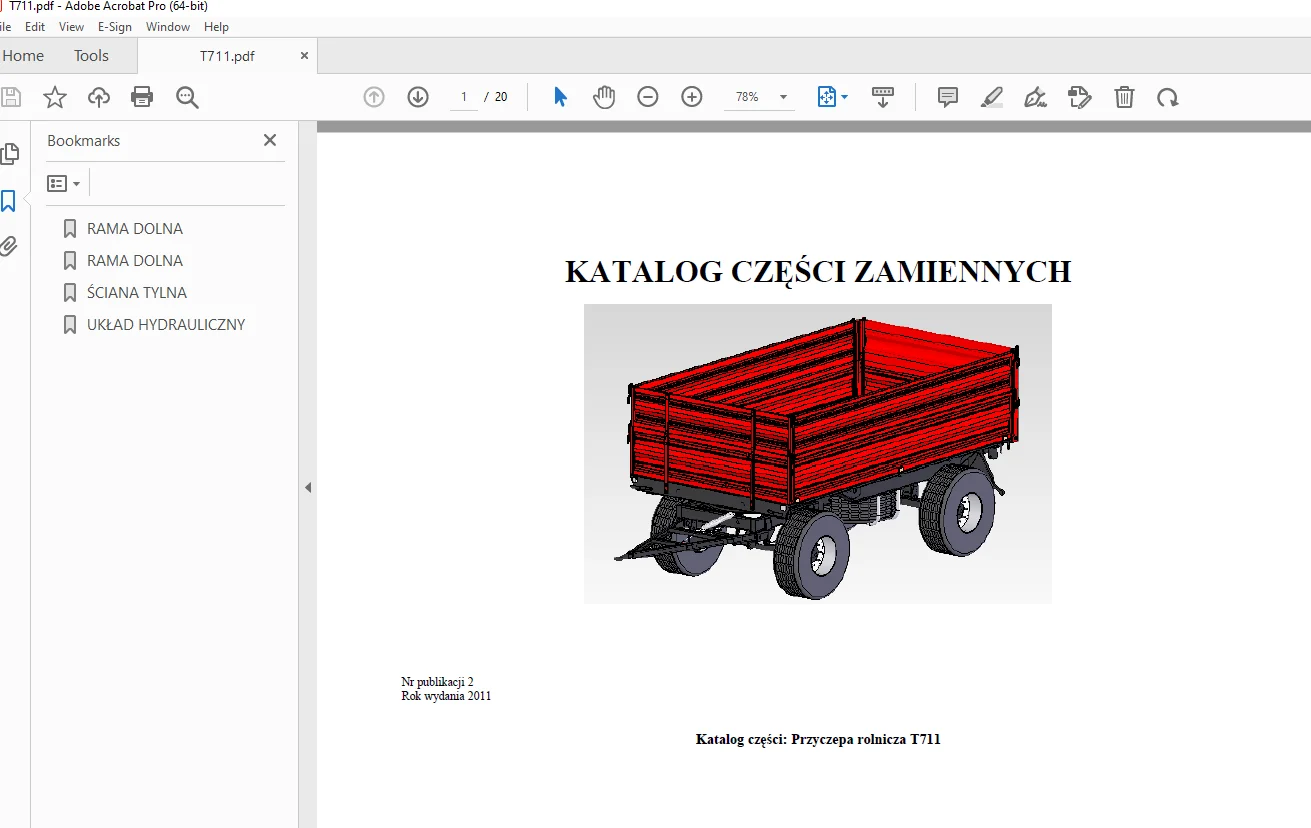This screenshot has width=1311, height=828.
Task: Open page thumbnails panel icon
Action: pos(9,154)
